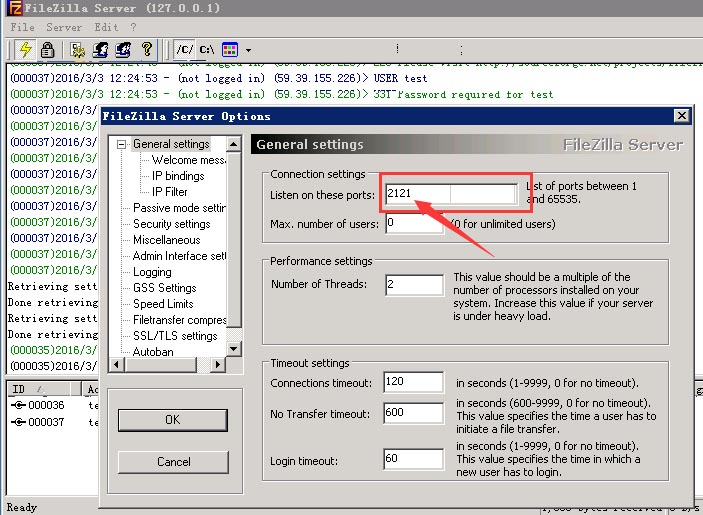Click the tree horizontal scroll left arrow
The height and width of the screenshot is (515, 703).
(x=117, y=364)
